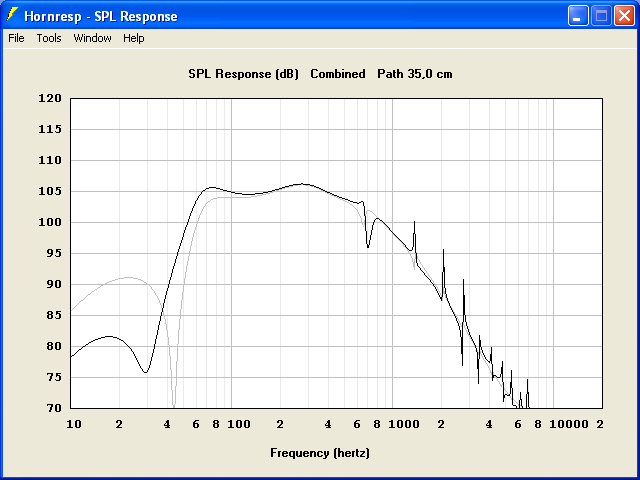Click the Hornresp lightning bolt title icon
The height and width of the screenshot is (480, 640).
[12, 15]
